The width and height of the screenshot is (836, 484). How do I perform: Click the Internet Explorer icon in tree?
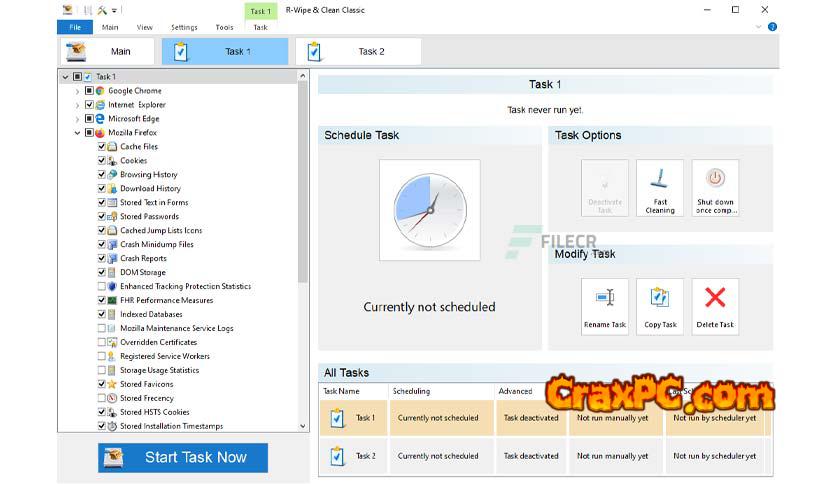100,104
